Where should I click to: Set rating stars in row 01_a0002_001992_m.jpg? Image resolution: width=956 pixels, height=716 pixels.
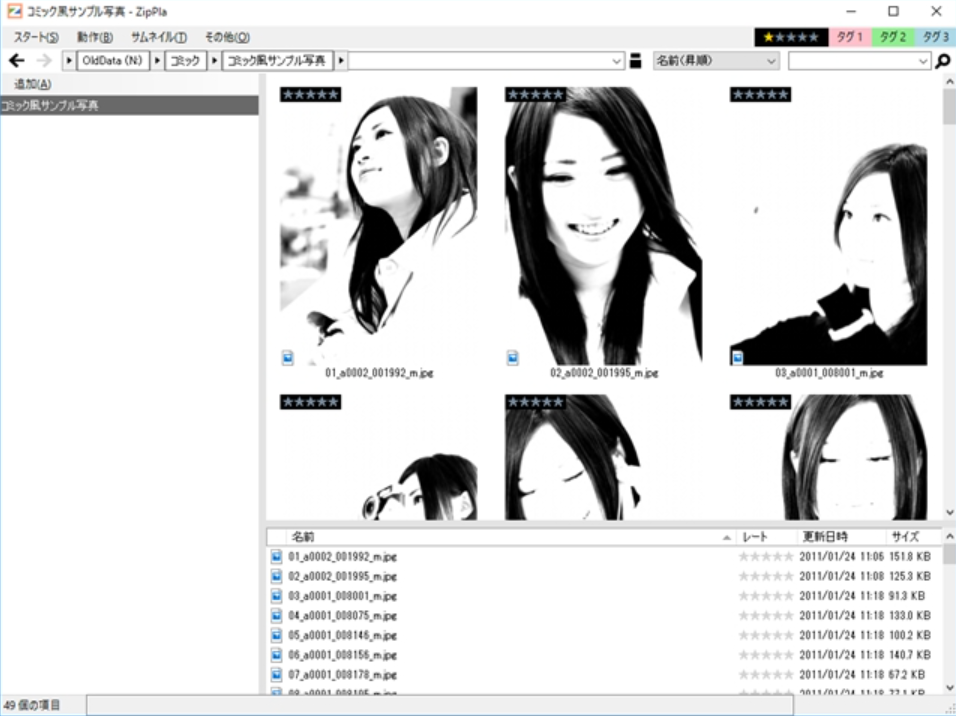point(766,556)
